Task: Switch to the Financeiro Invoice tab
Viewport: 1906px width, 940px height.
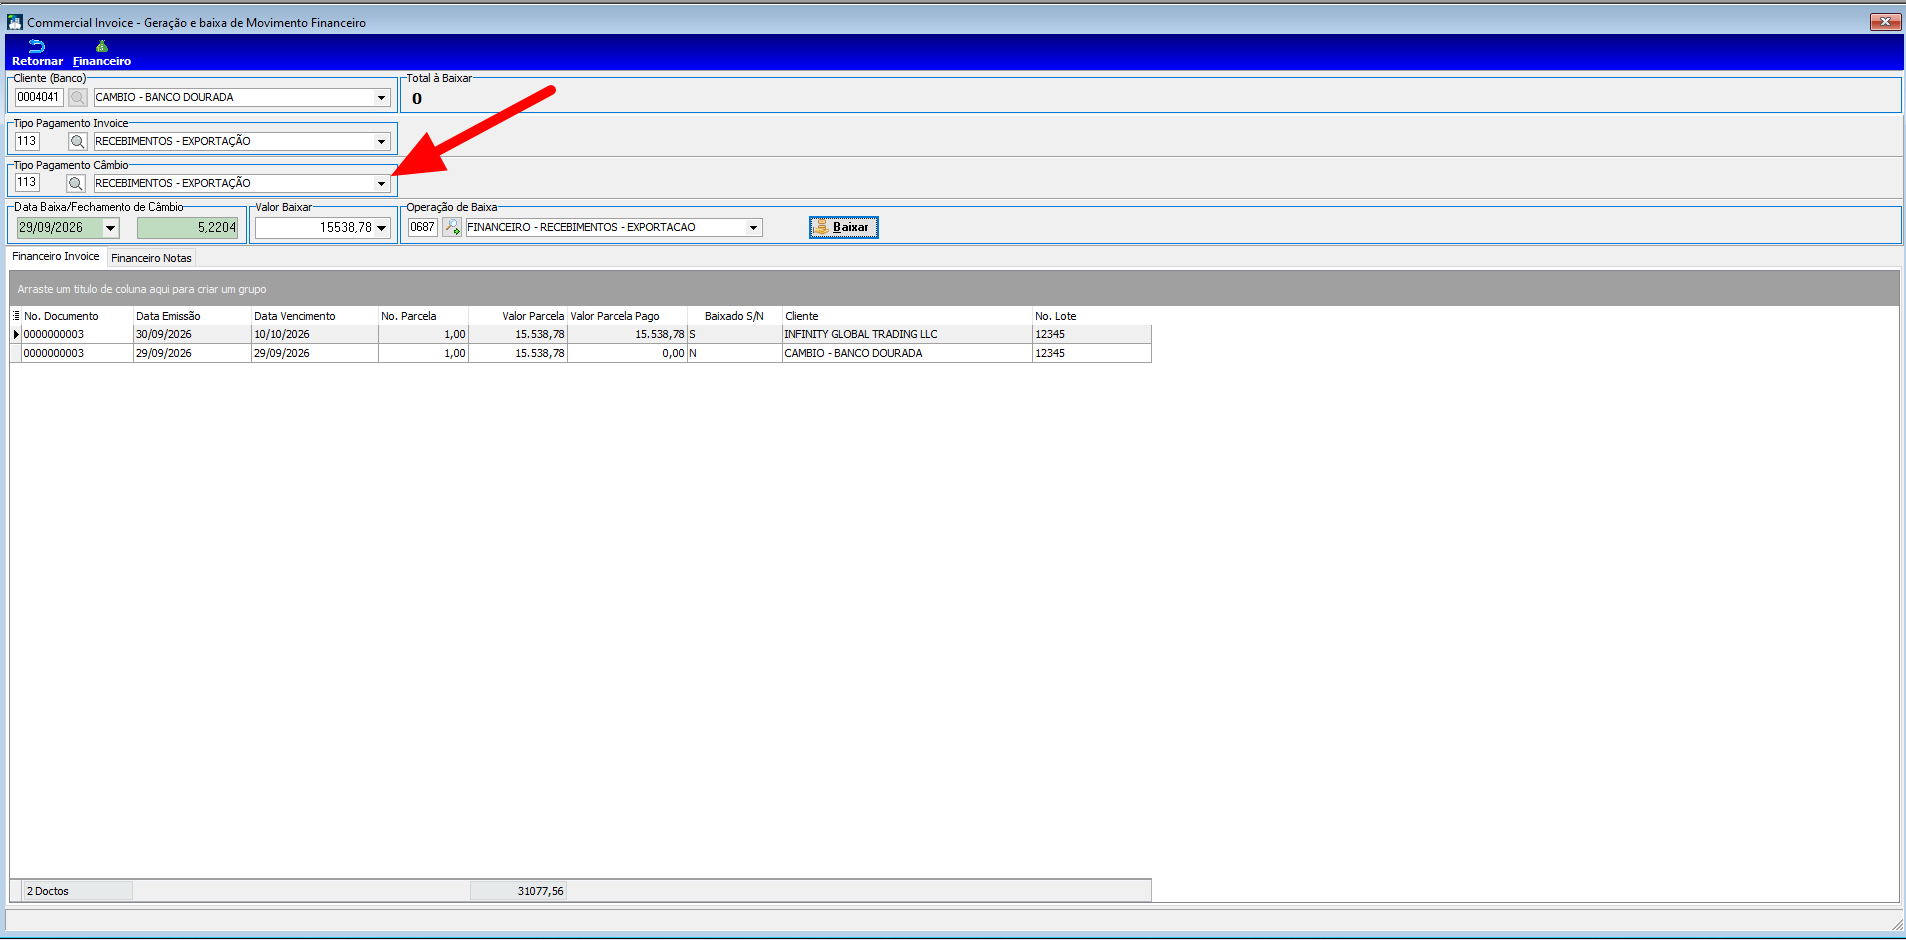Action: tap(56, 257)
